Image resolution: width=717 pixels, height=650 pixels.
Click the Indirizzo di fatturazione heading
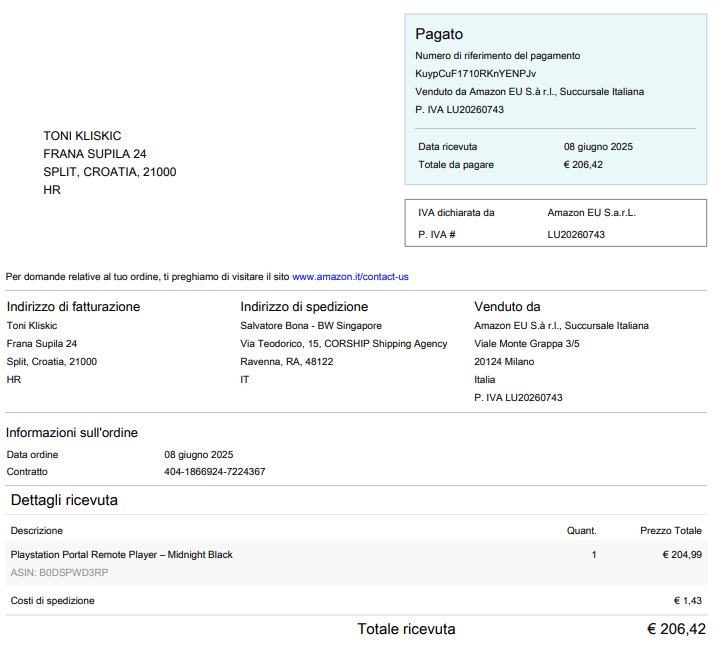(x=73, y=307)
